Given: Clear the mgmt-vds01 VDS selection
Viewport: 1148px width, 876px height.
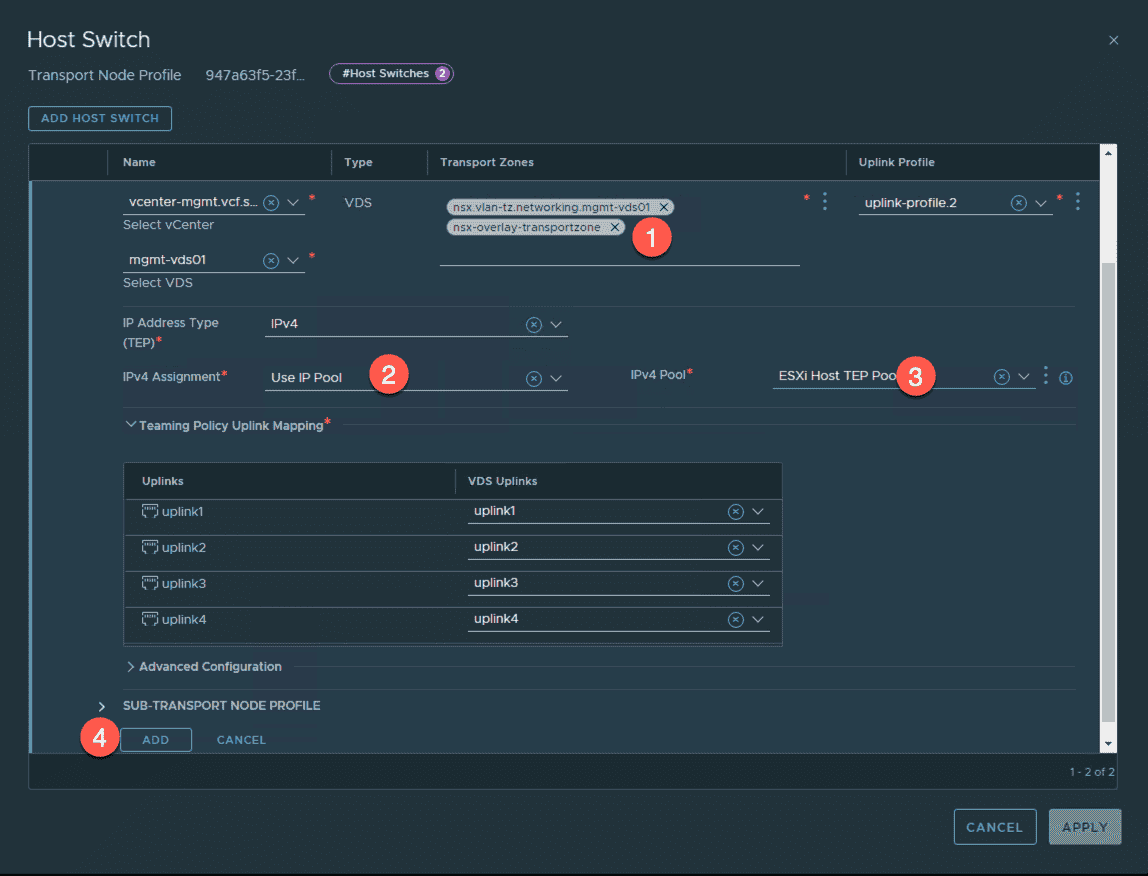Looking at the screenshot, I should pos(271,261).
